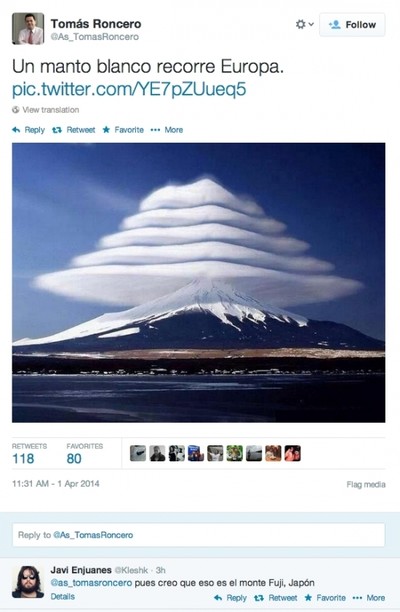Viewport: 400px width, 612px height.
Task: Open Tomás Roncero's profile picture
Action: pos(28,28)
